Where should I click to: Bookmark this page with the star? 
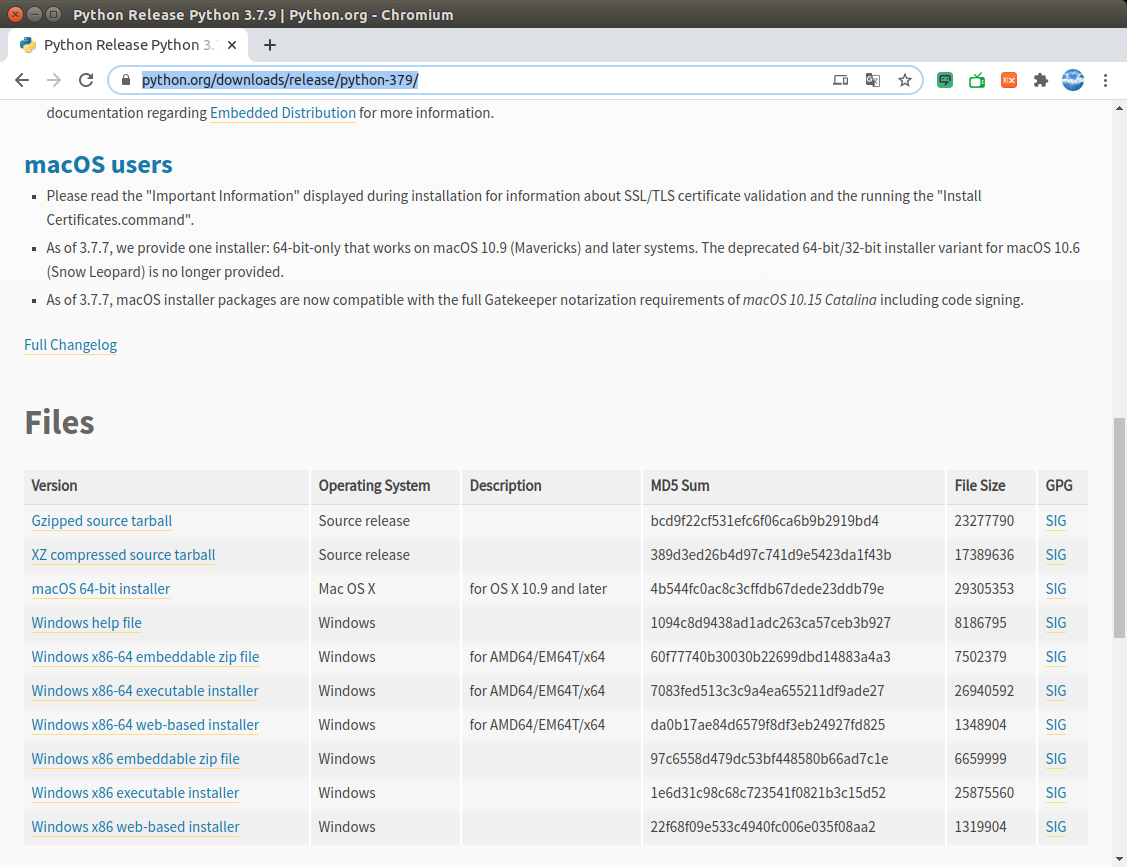coord(905,80)
